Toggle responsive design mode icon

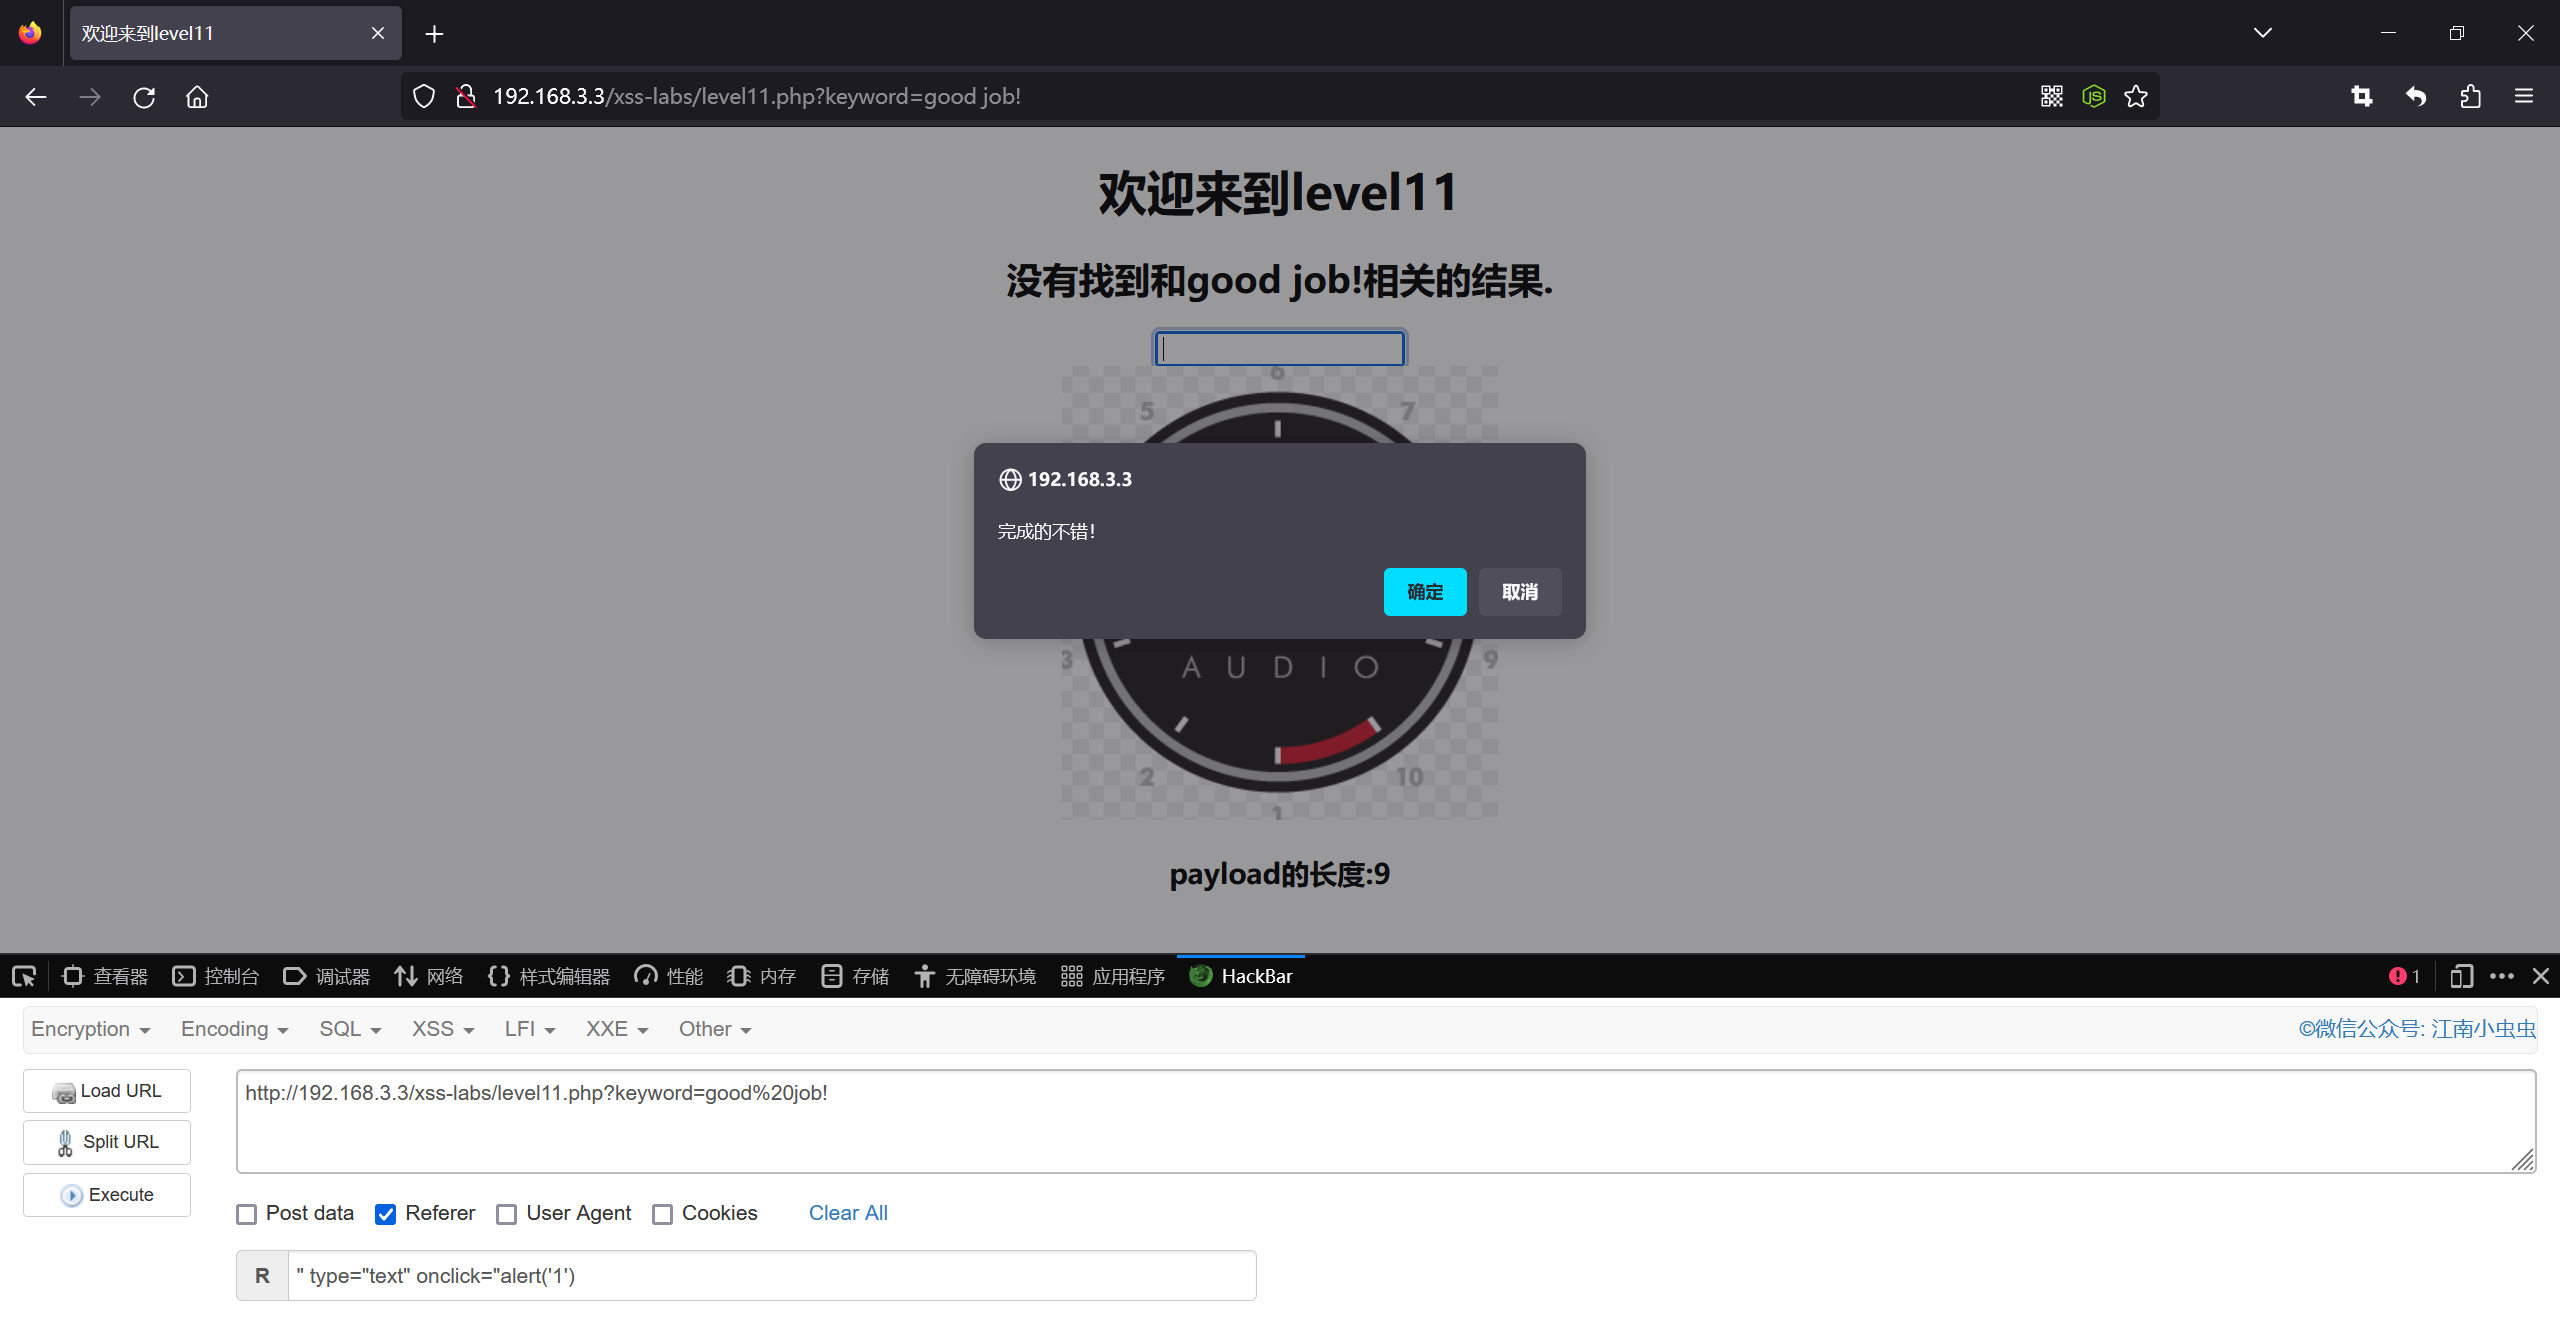[x=2461, y=976]
